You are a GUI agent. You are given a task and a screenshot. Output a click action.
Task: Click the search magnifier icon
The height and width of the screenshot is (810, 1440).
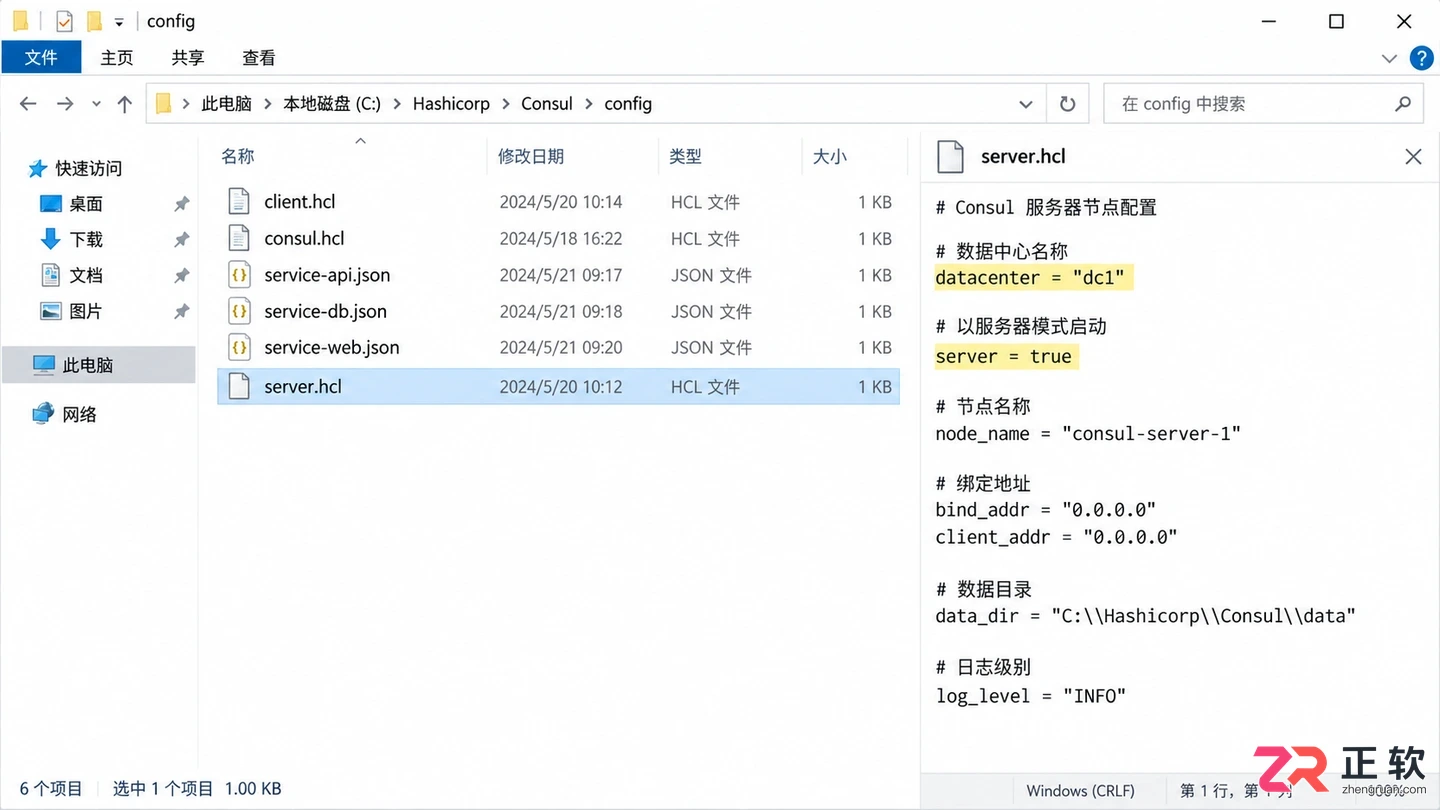1403,104
